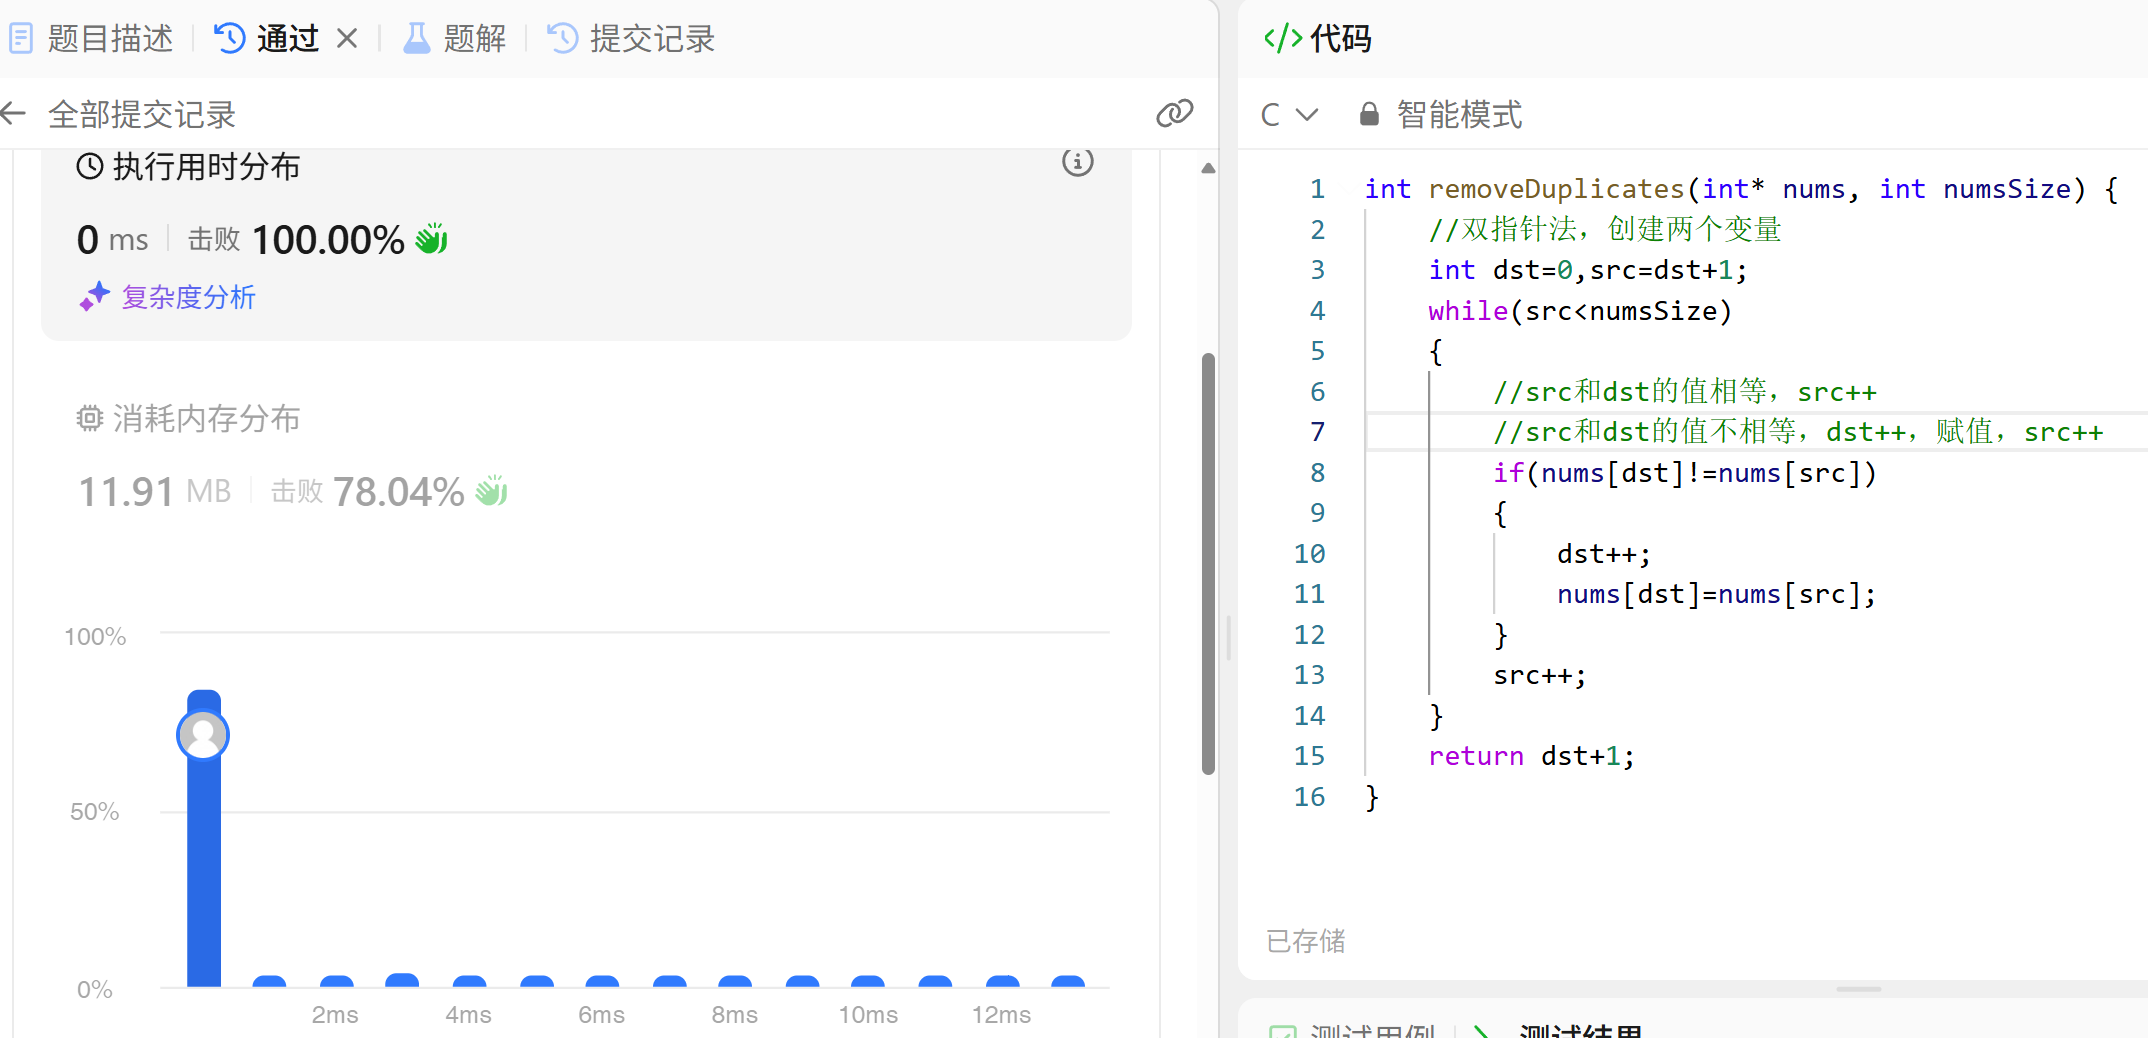Click 全部提交记录 link
The height and width of the screenshot is (1038, 2148).
coord(142,114)
